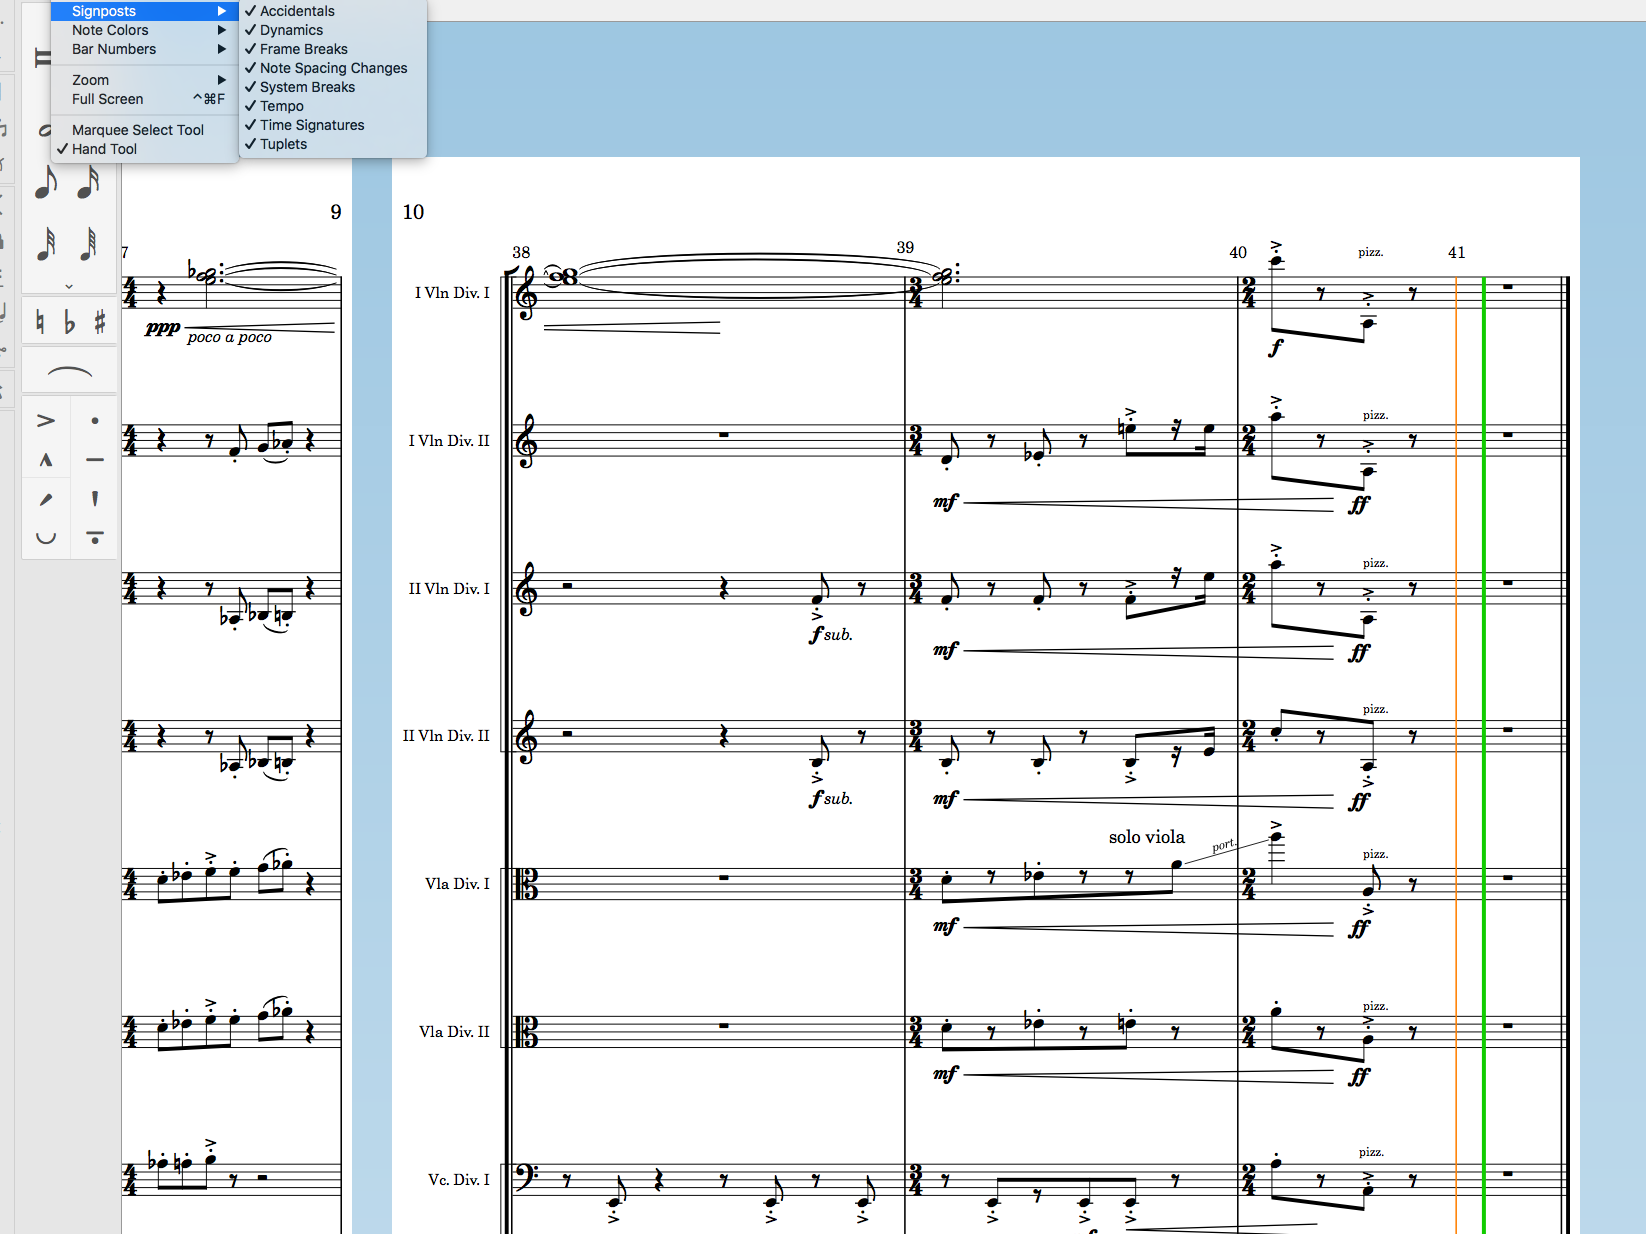This screenshot has height=1234, width=1646.
Task: Select the 'ff' dynamic under Vla Div. II
Action: click(x=1358, y=1077)
